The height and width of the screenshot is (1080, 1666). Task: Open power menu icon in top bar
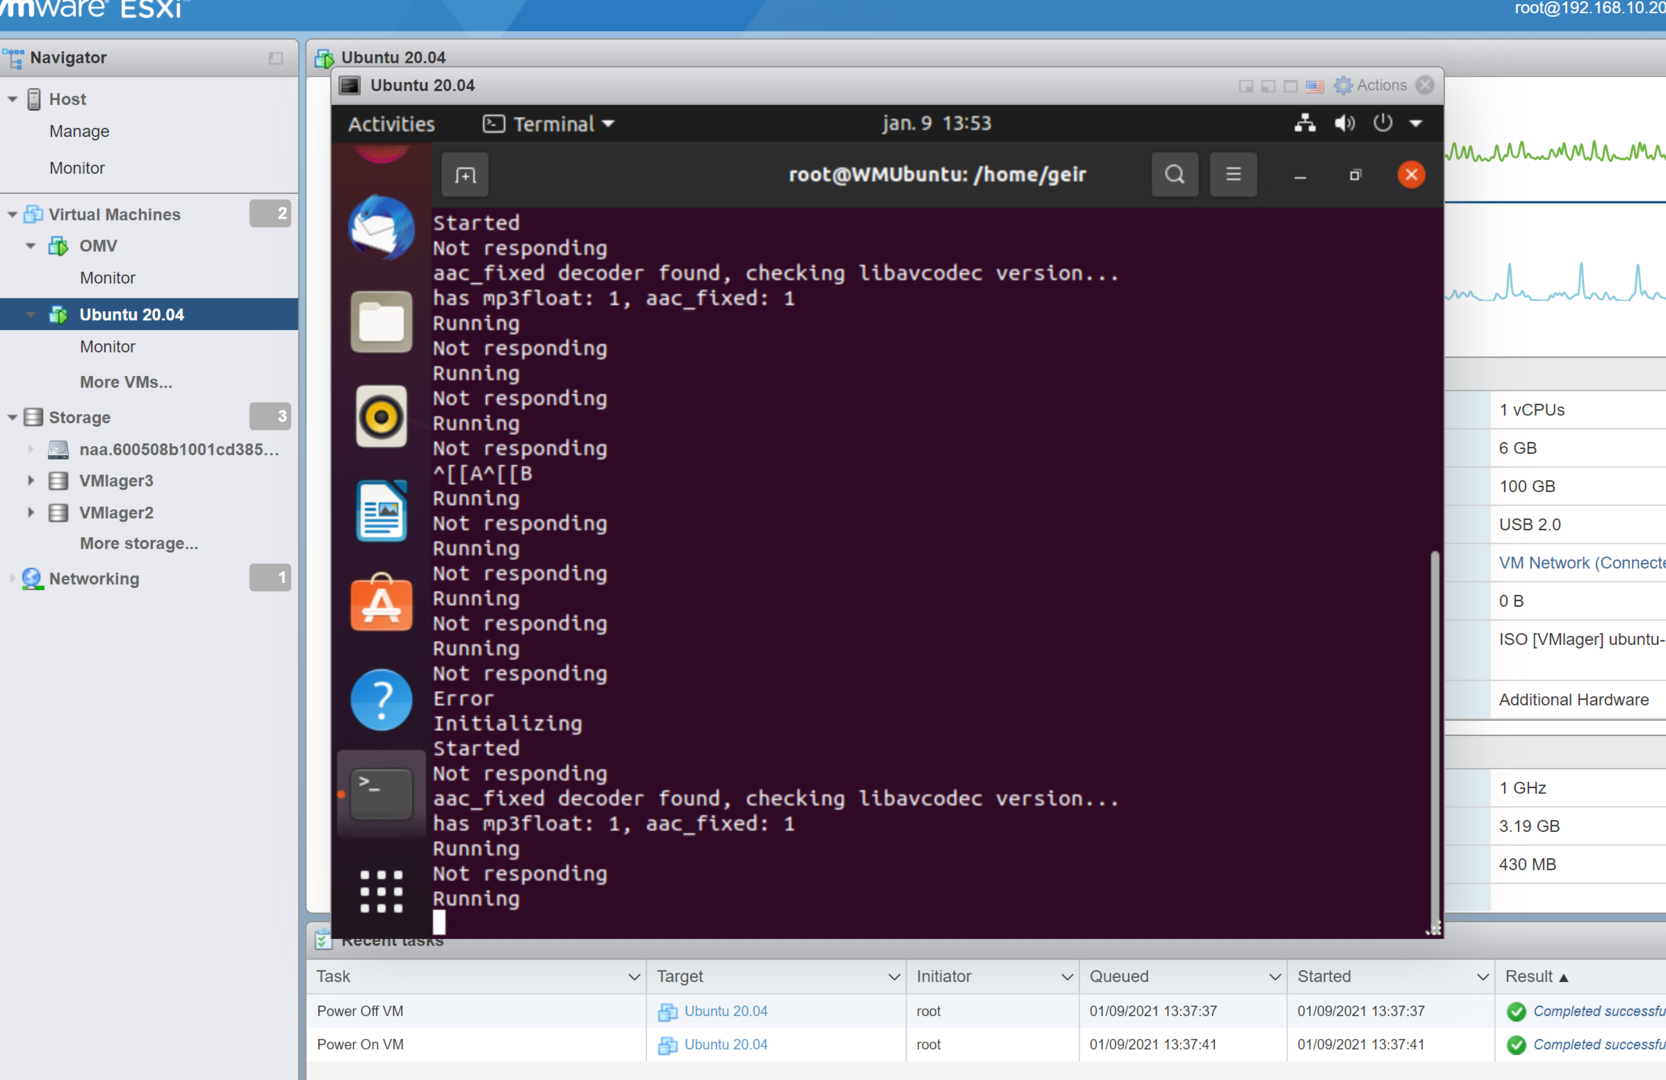1383,123
